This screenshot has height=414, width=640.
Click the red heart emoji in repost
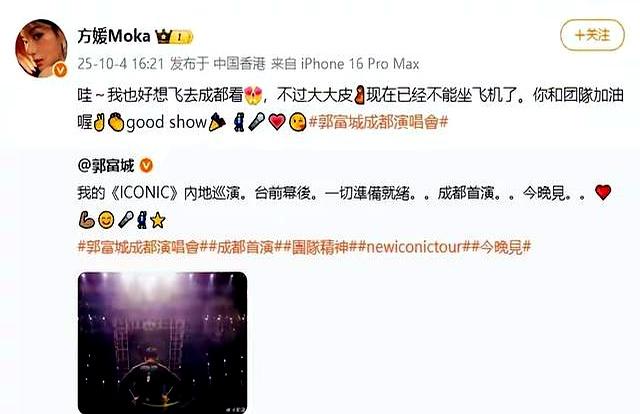tap(603, 192)
